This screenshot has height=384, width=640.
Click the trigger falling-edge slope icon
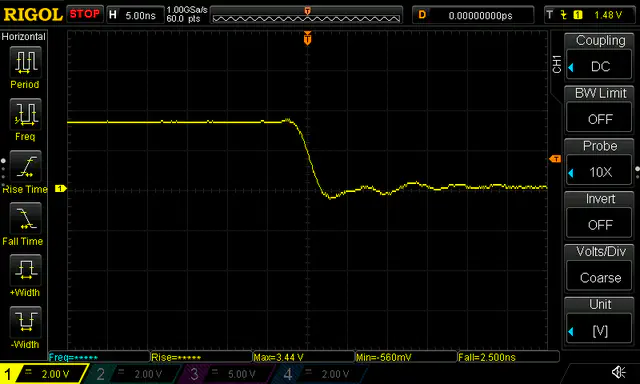point(564,15)
